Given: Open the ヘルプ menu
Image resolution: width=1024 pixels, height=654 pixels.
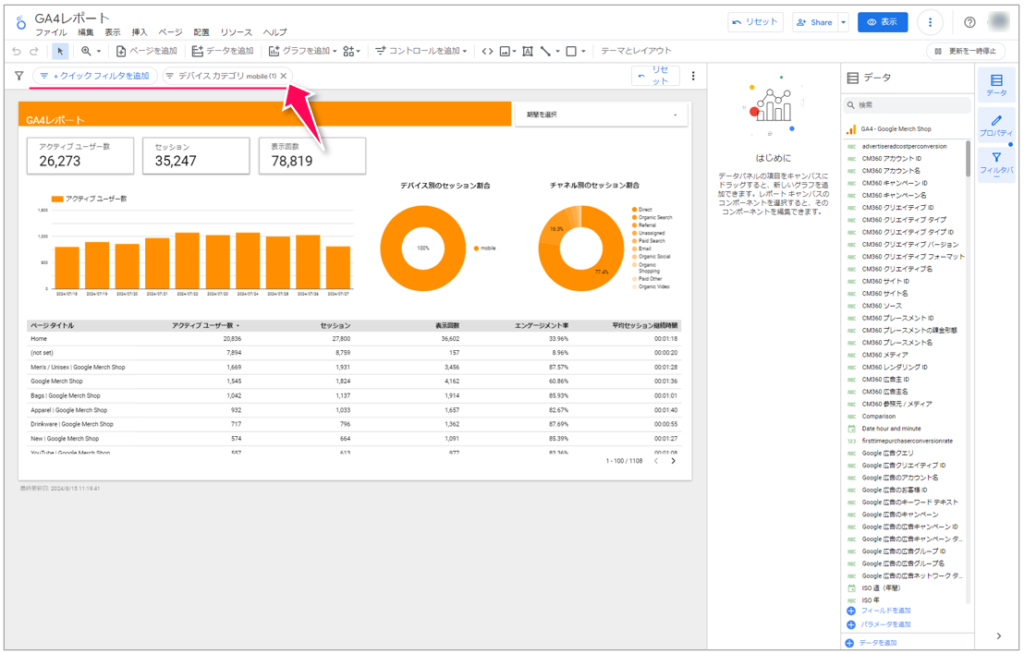Looking at the screenshot, I should (x=275, y=32).
